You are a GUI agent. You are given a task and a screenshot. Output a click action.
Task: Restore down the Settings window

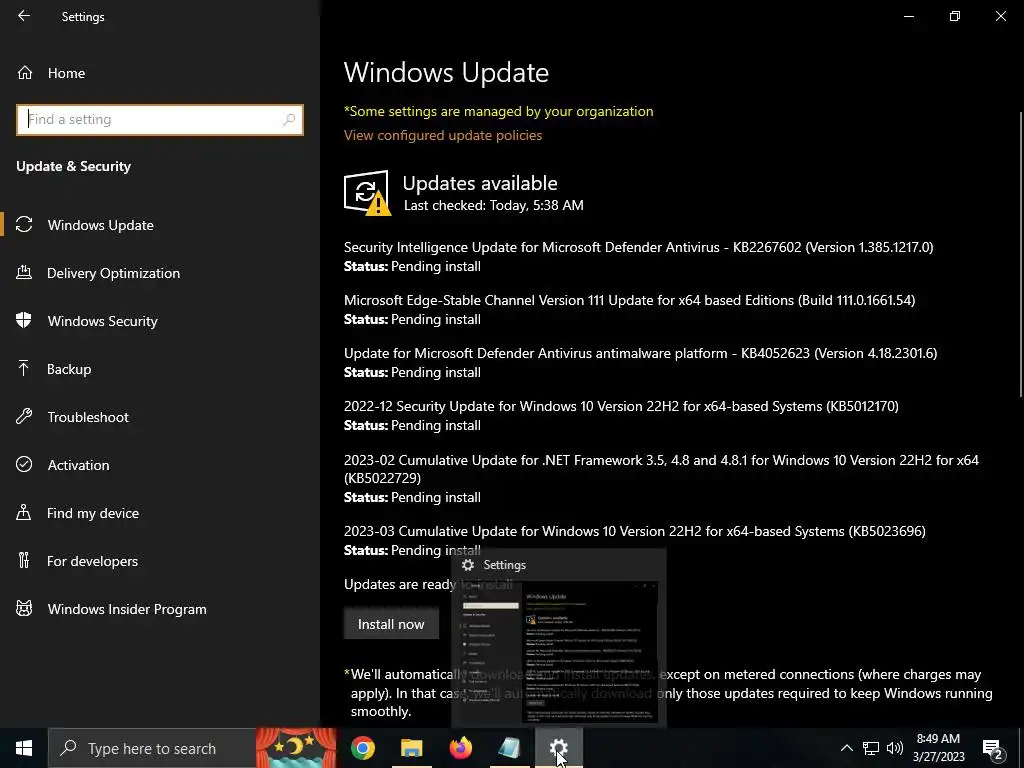(x=955, y=16)
